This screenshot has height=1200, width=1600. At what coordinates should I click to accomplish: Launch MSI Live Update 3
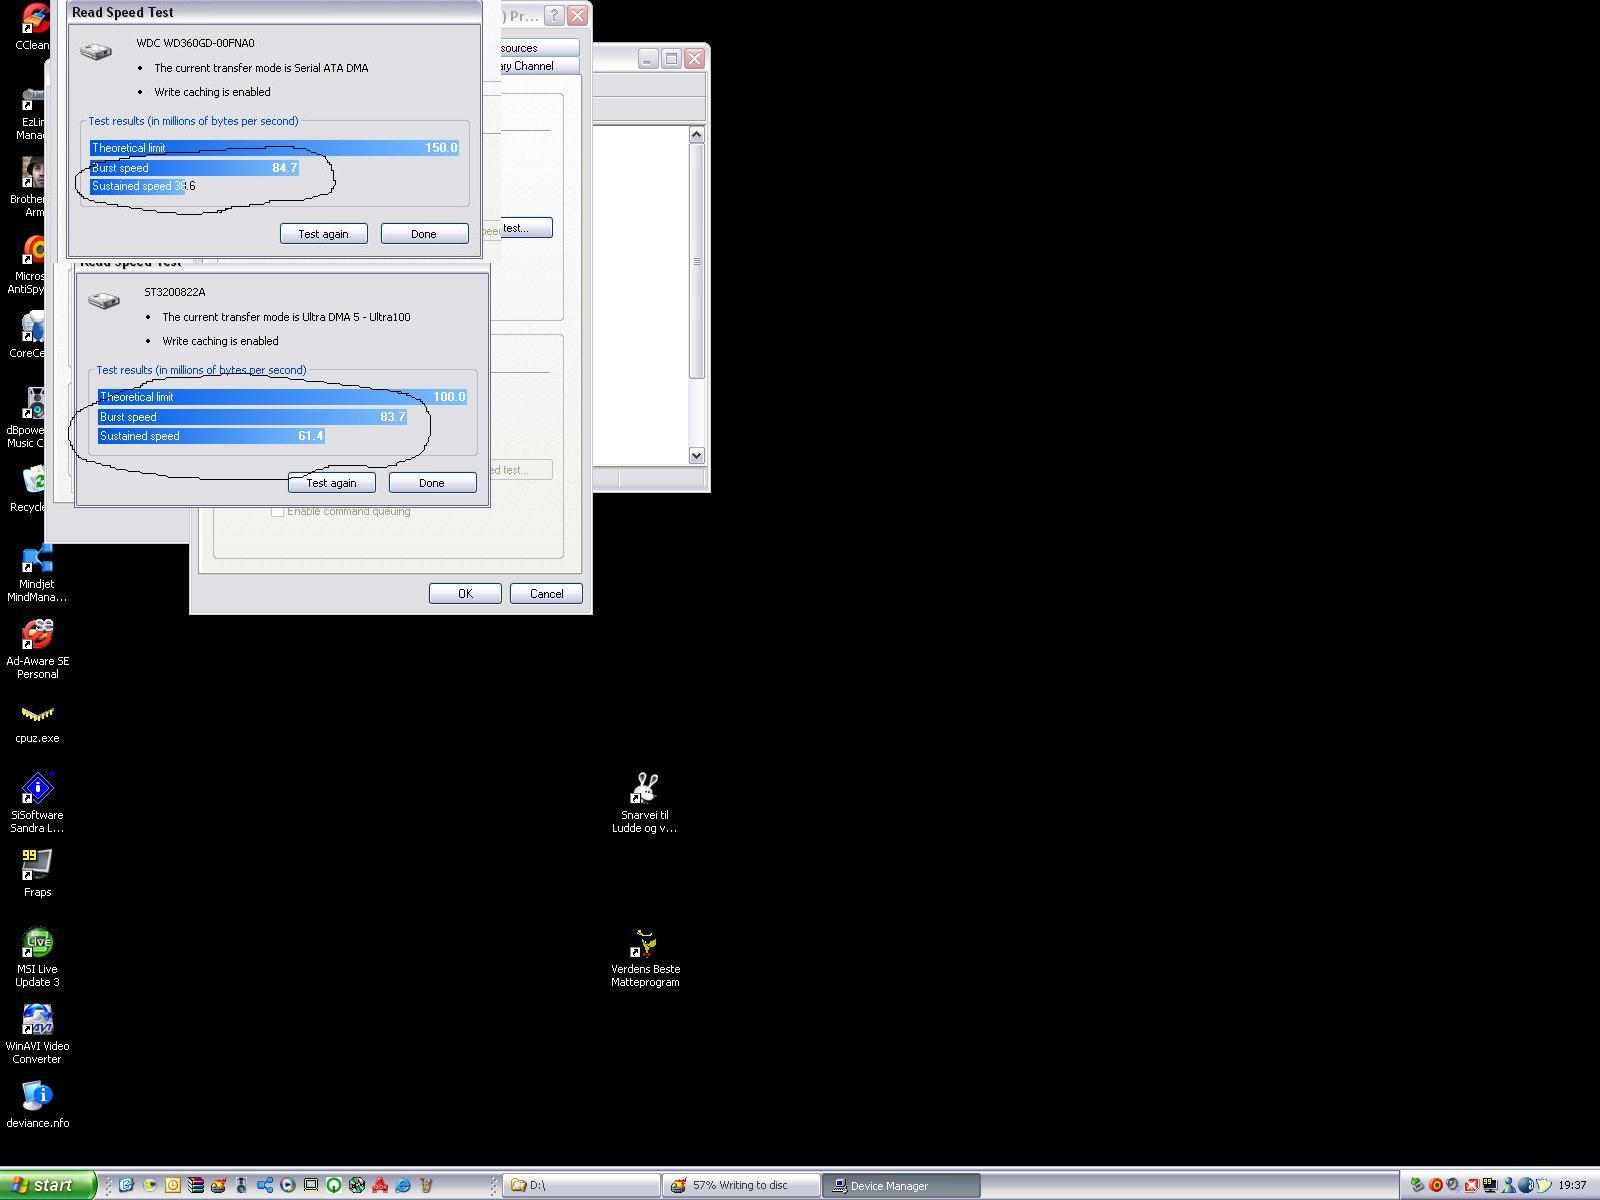point(37,957)
